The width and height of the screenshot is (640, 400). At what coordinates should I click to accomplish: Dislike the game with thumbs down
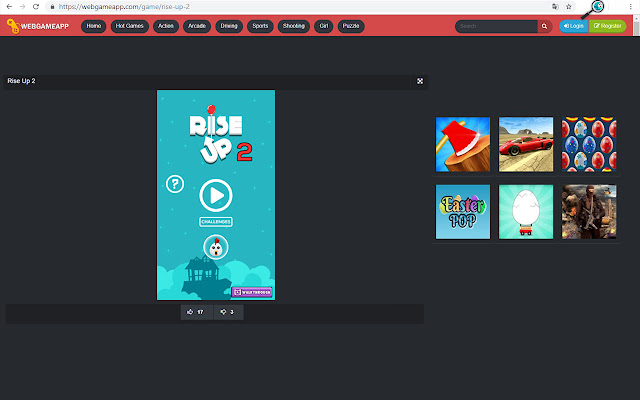[x=229, y=312]
